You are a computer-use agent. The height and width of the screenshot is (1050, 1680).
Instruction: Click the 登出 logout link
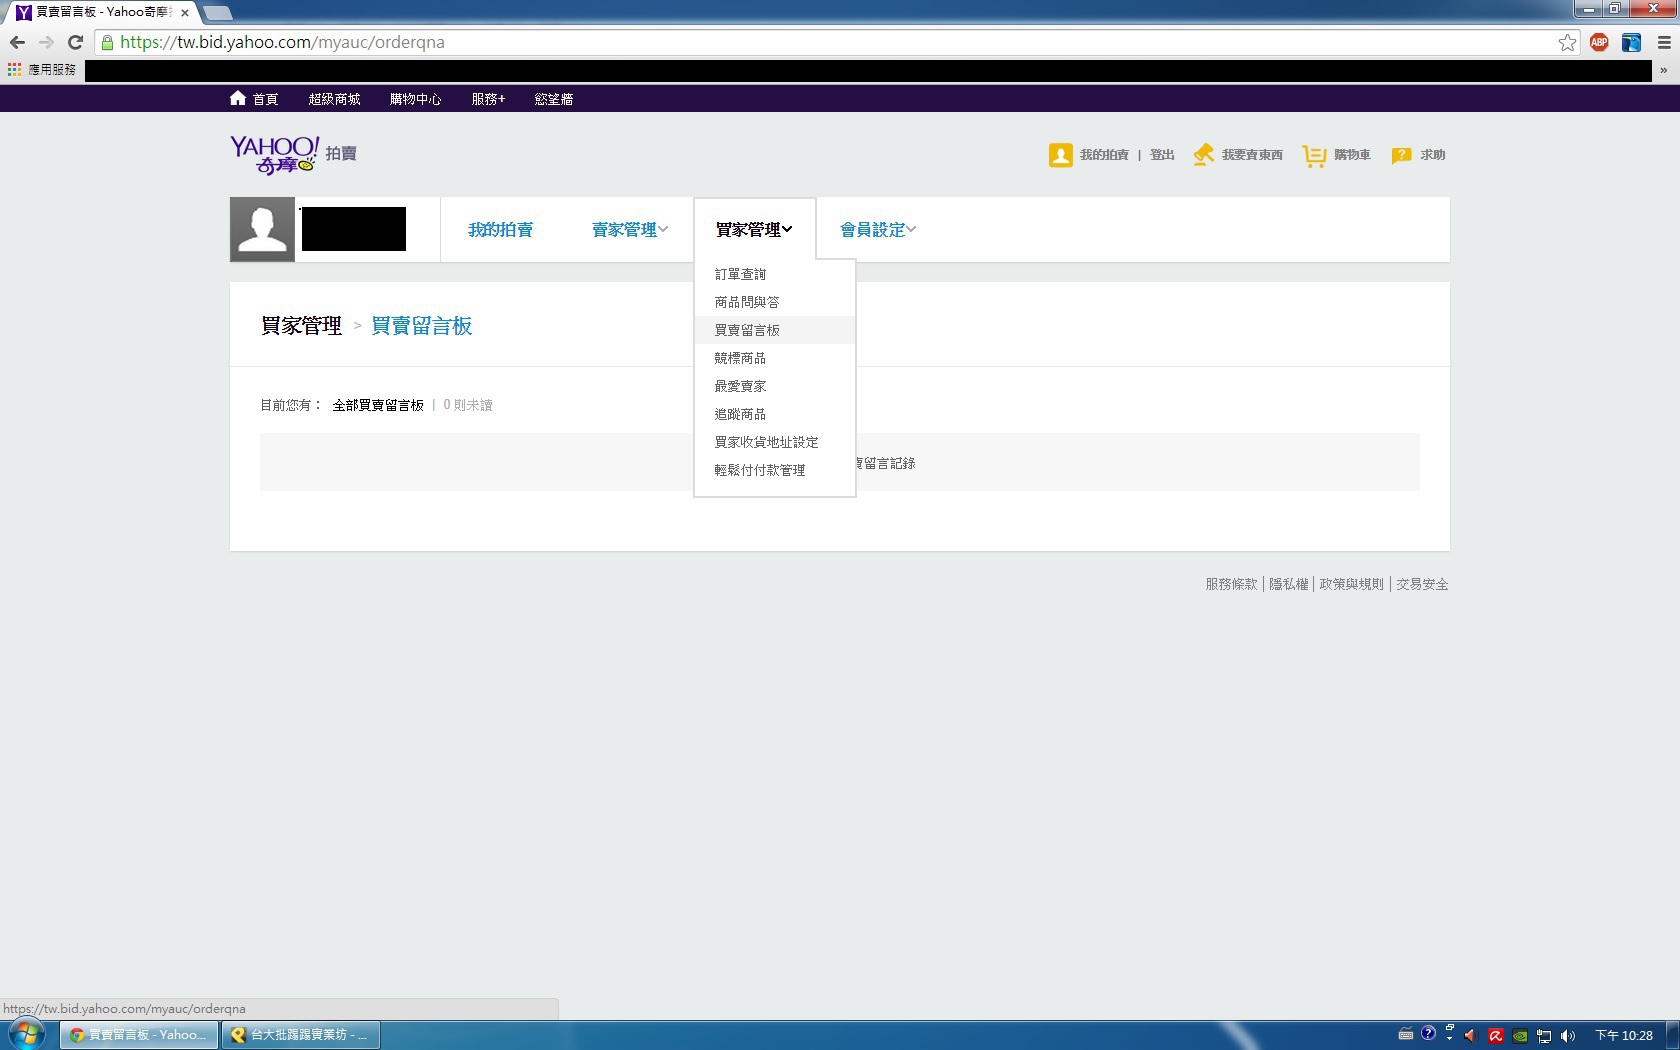1162,155
